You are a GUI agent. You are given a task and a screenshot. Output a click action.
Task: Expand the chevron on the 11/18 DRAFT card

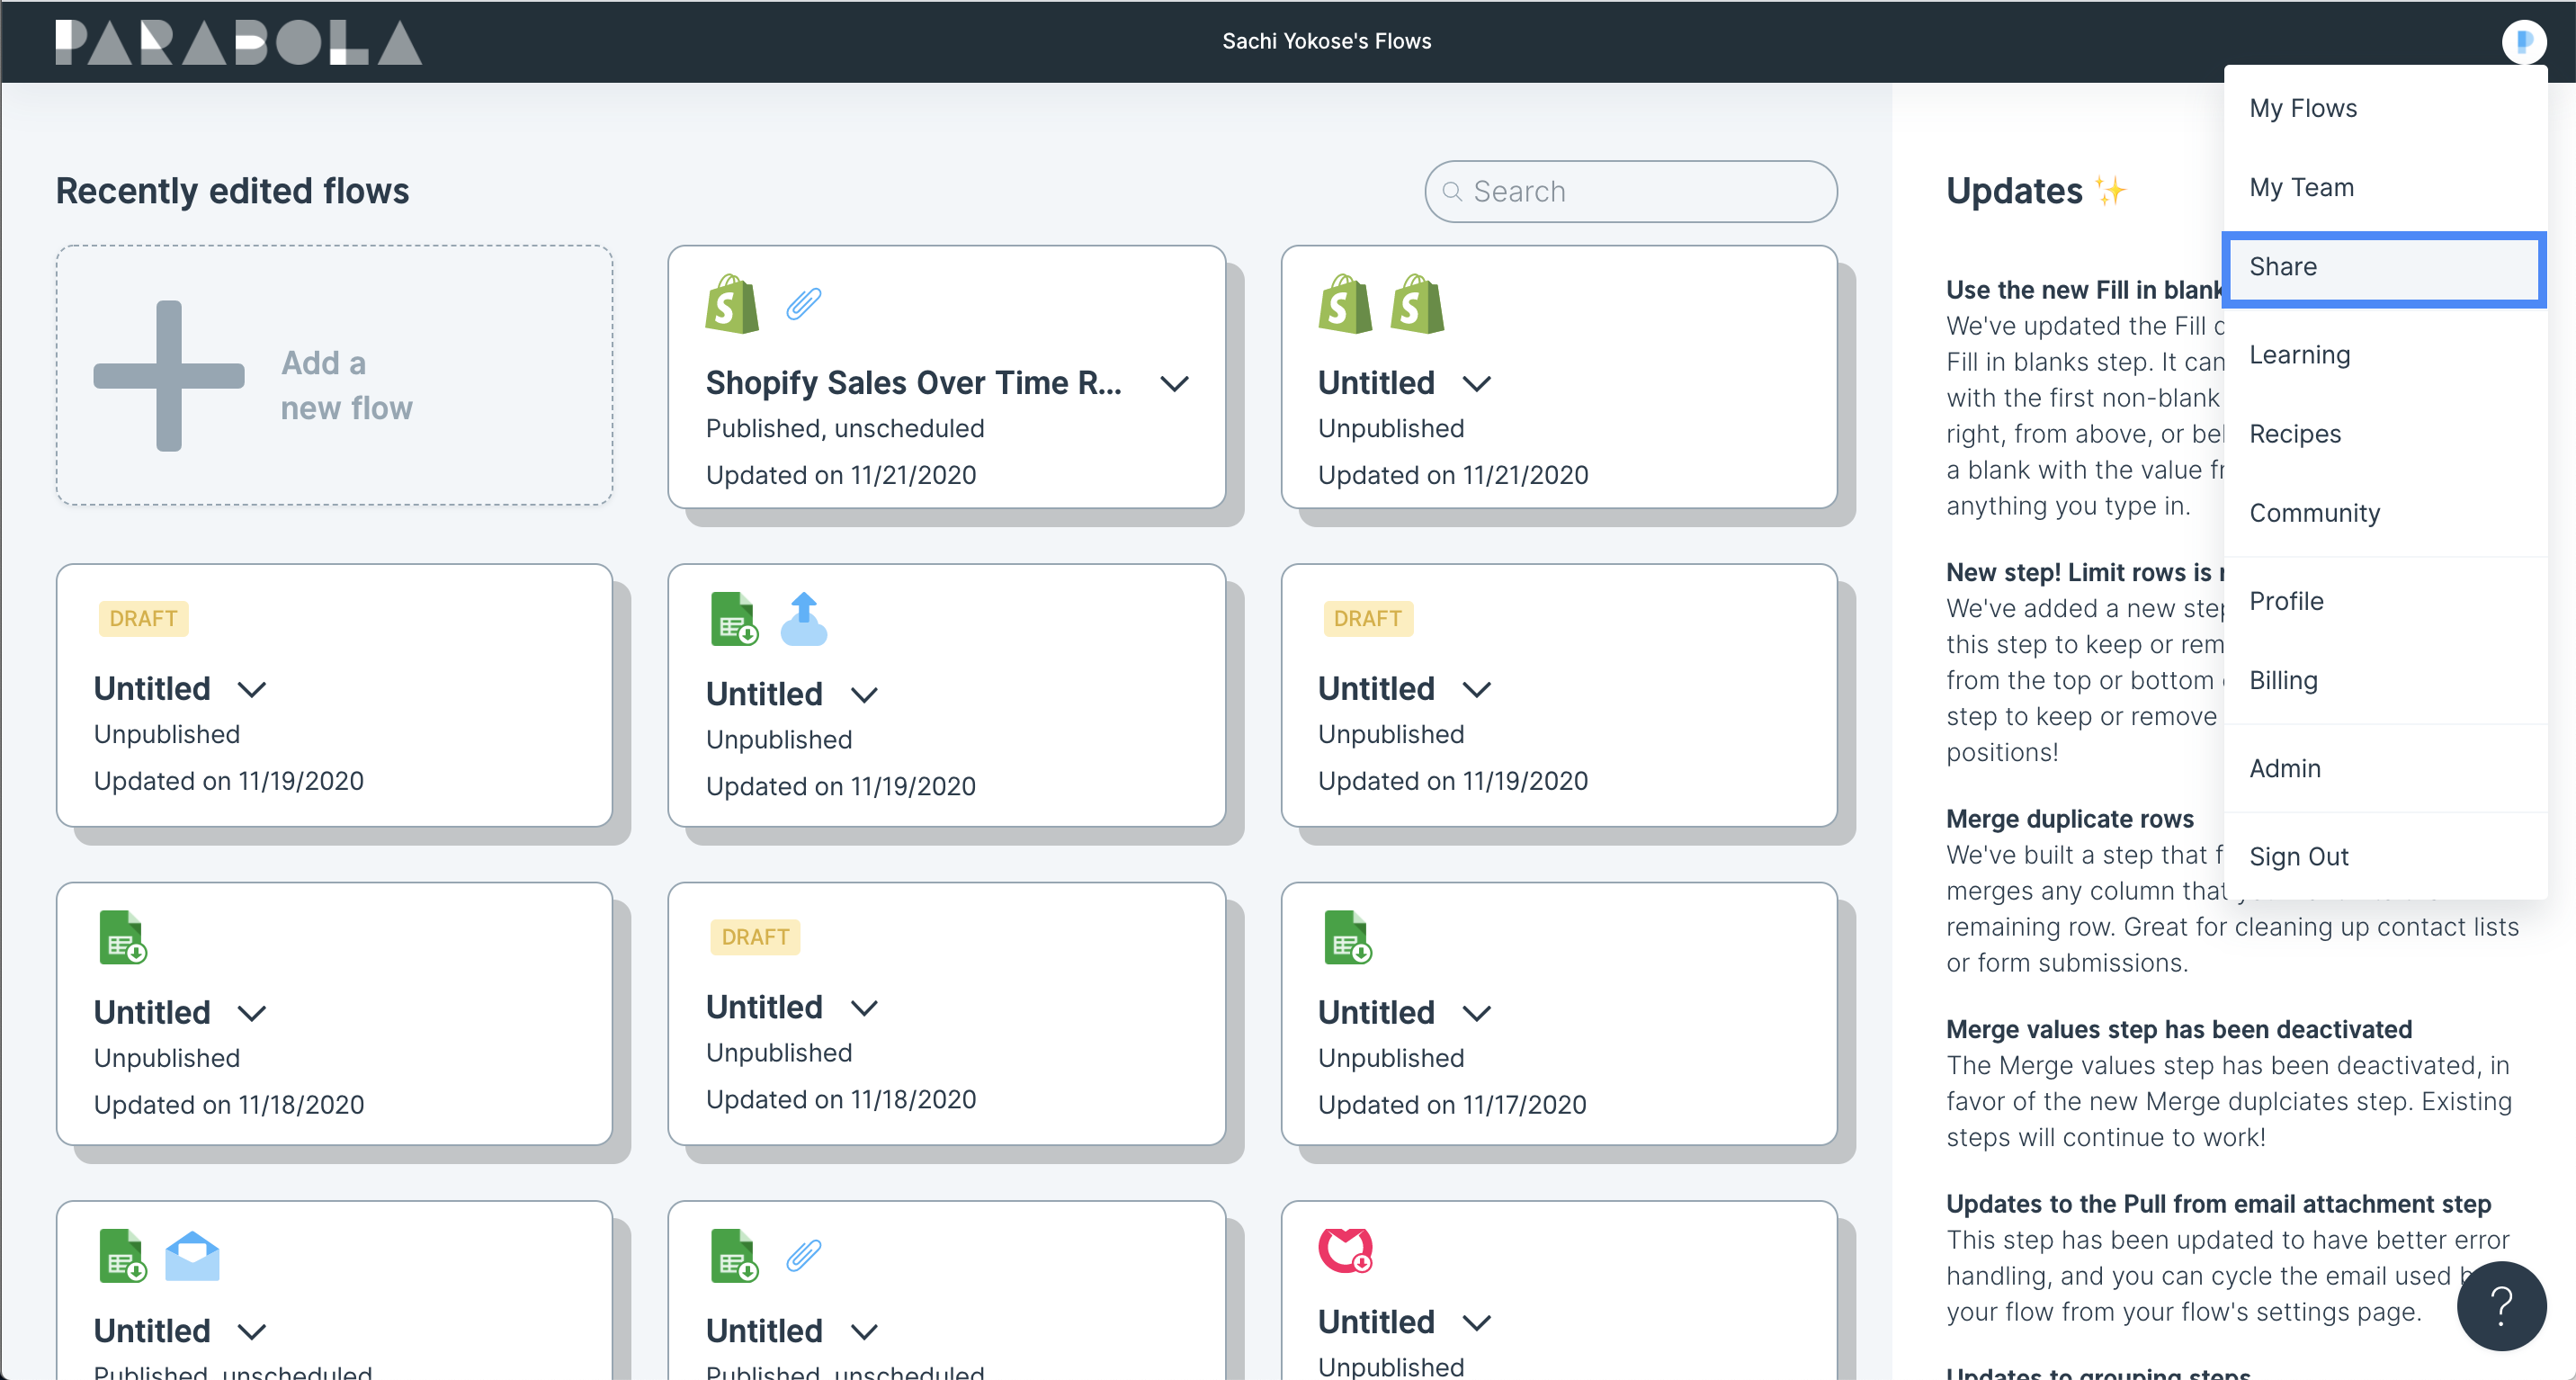pyautogui.click(x=864, y=1007)
